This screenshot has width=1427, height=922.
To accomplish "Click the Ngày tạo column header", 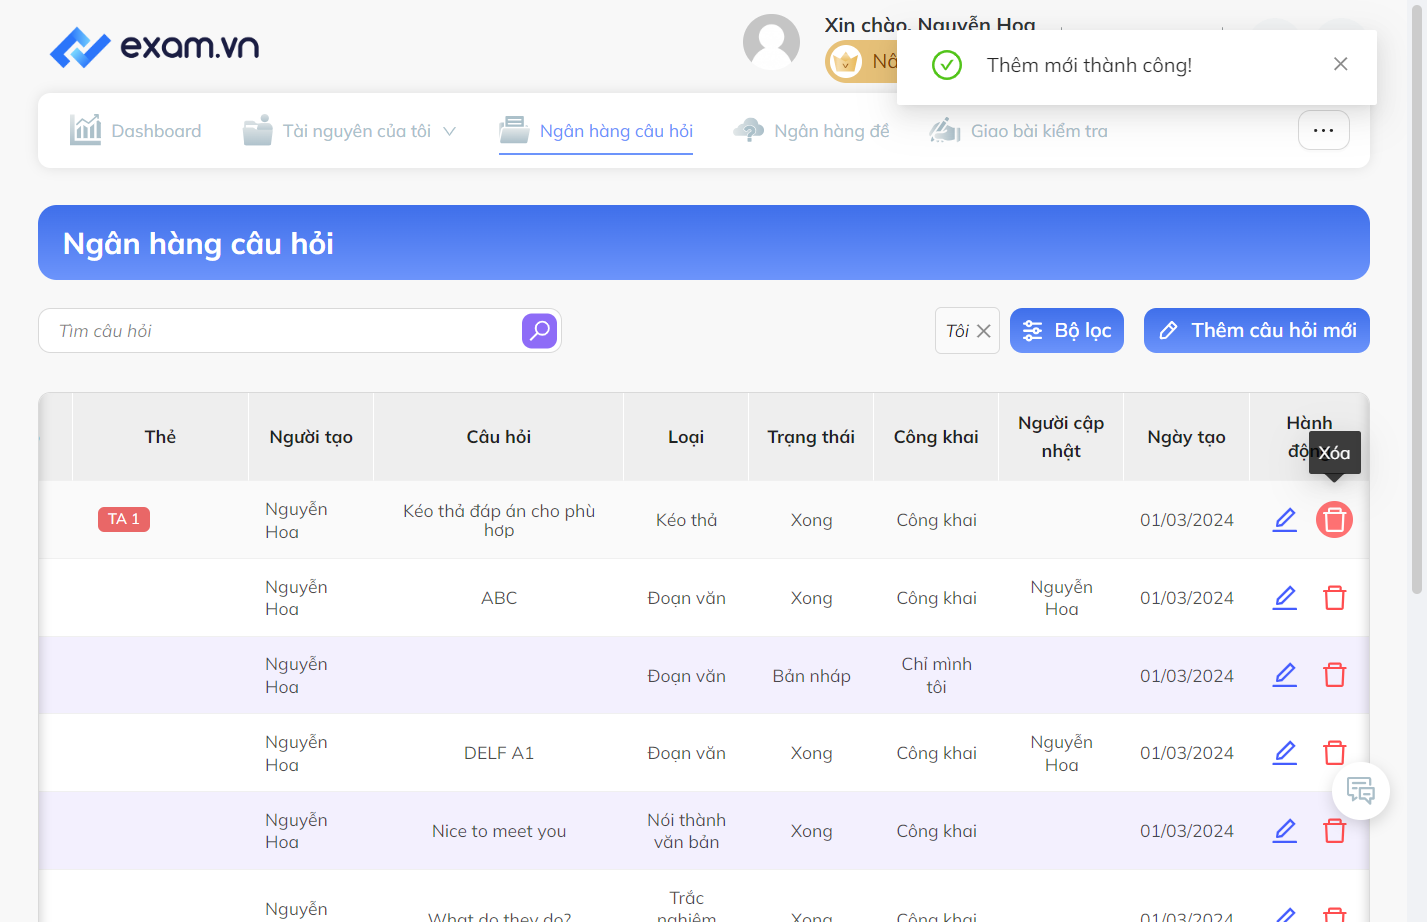I will coord(1186,437).
